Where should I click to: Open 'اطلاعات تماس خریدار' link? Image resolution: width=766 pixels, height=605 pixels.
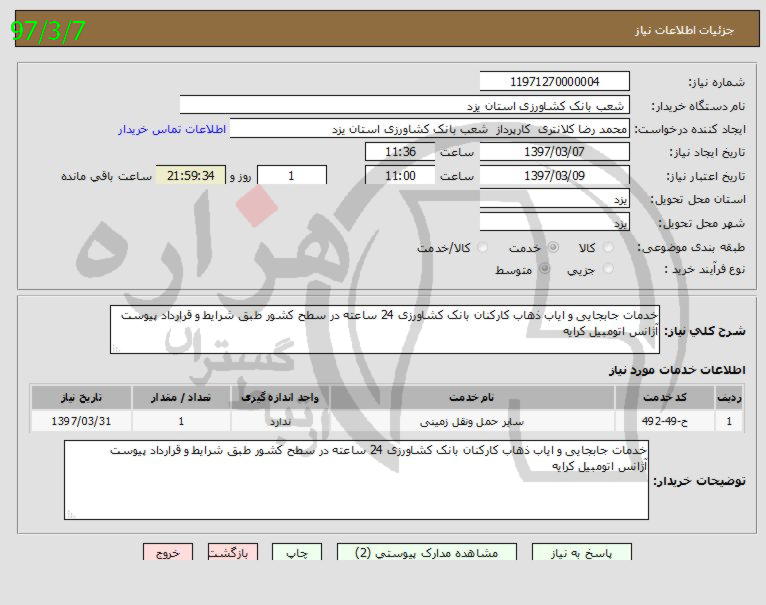point(172,130)
